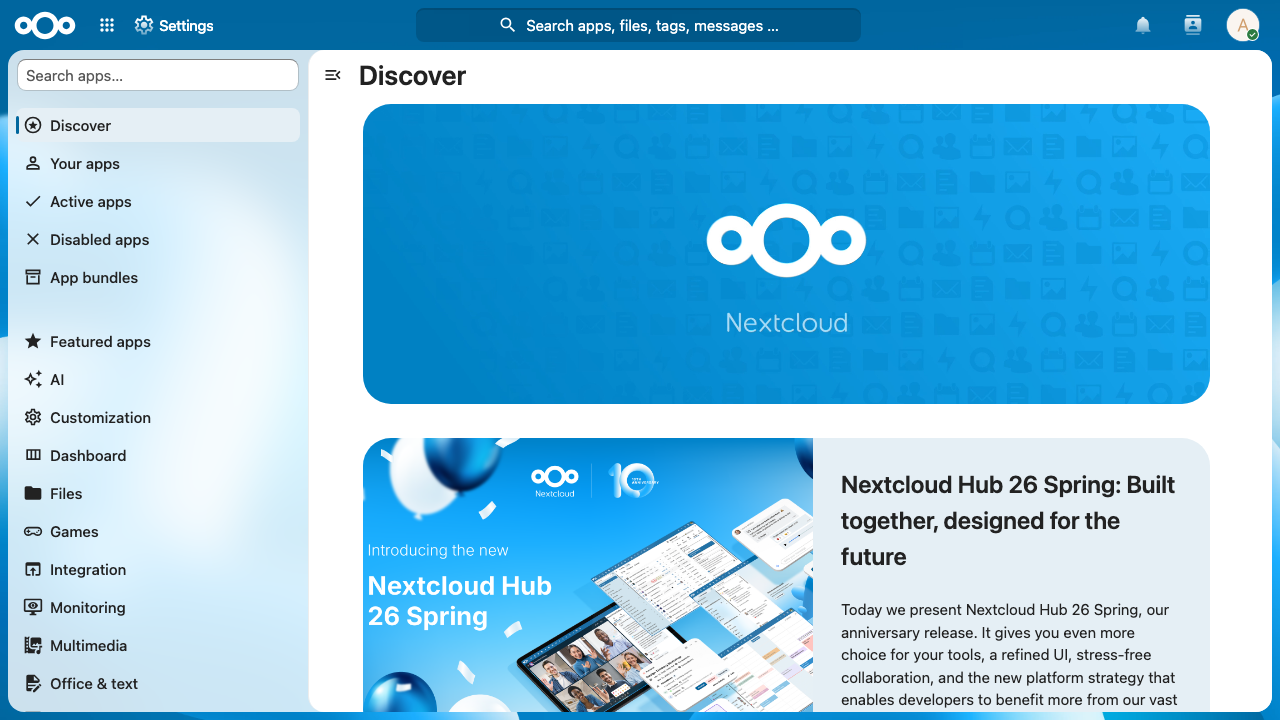Open the Your apps section
Screen dimensions: 1280x720
158,163
